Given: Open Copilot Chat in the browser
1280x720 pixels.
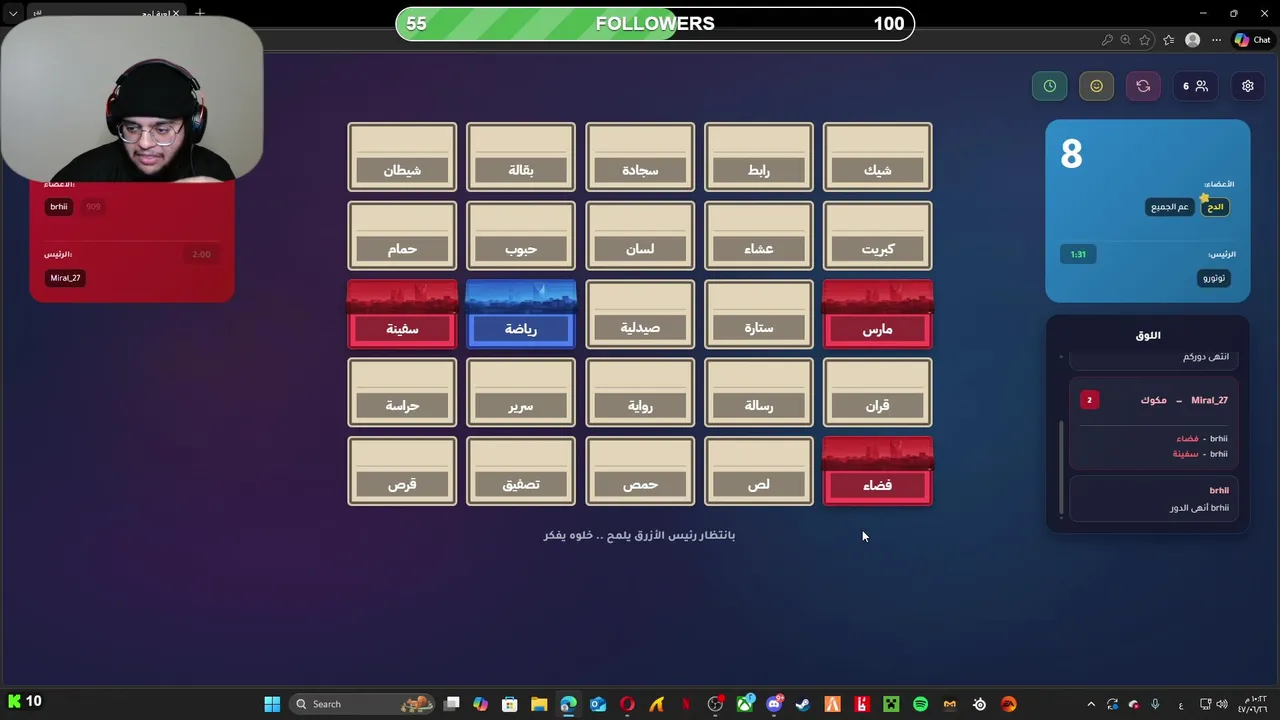Looking at the screenshot, I should (1252, 40).
